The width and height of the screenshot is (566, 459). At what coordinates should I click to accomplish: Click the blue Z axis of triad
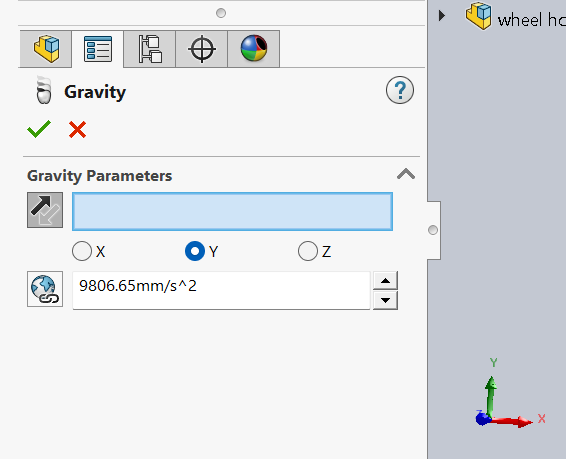(x=482, y=419)
